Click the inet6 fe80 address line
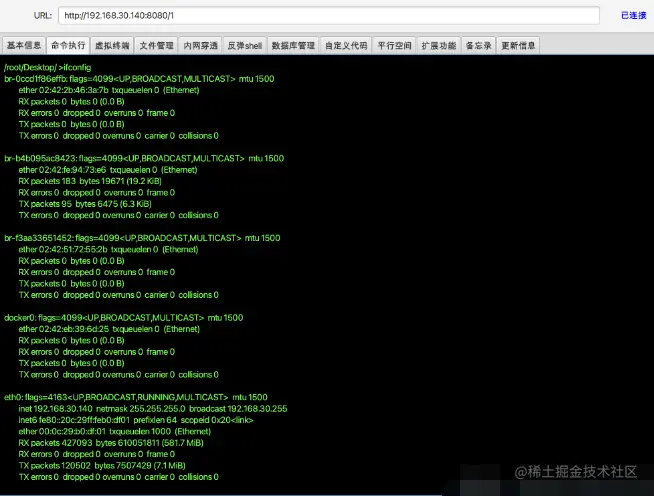The height and width of the screenshot is (496, 654). click(x=136, y=420)
